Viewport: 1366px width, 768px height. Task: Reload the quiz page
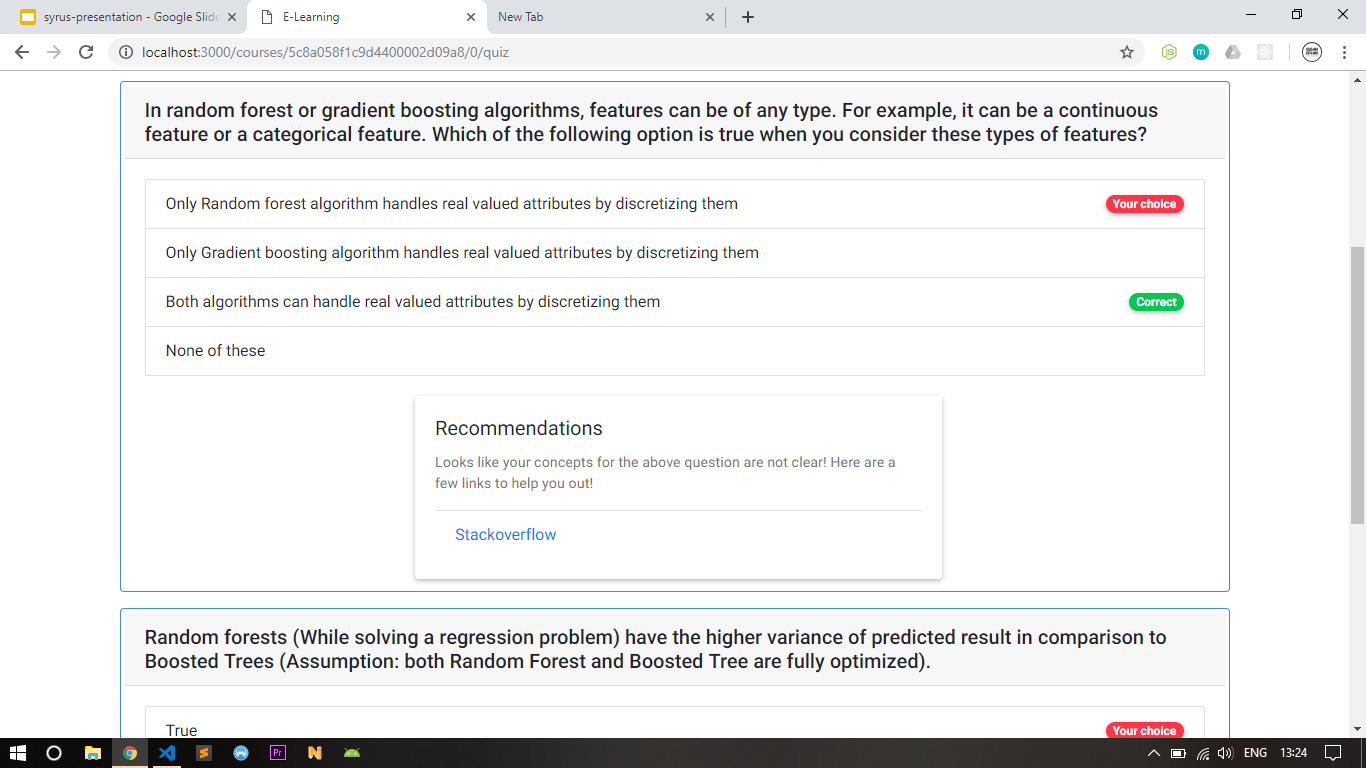(x=86, y=52)
